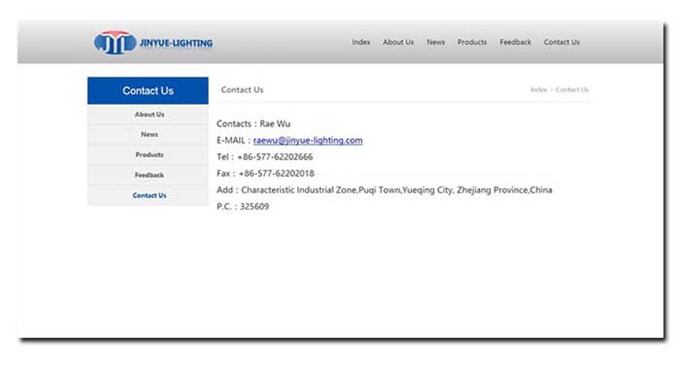The image size is (680, 367).
Task: Select About Us in the sidebar
Action: click(x=148, y=115)
